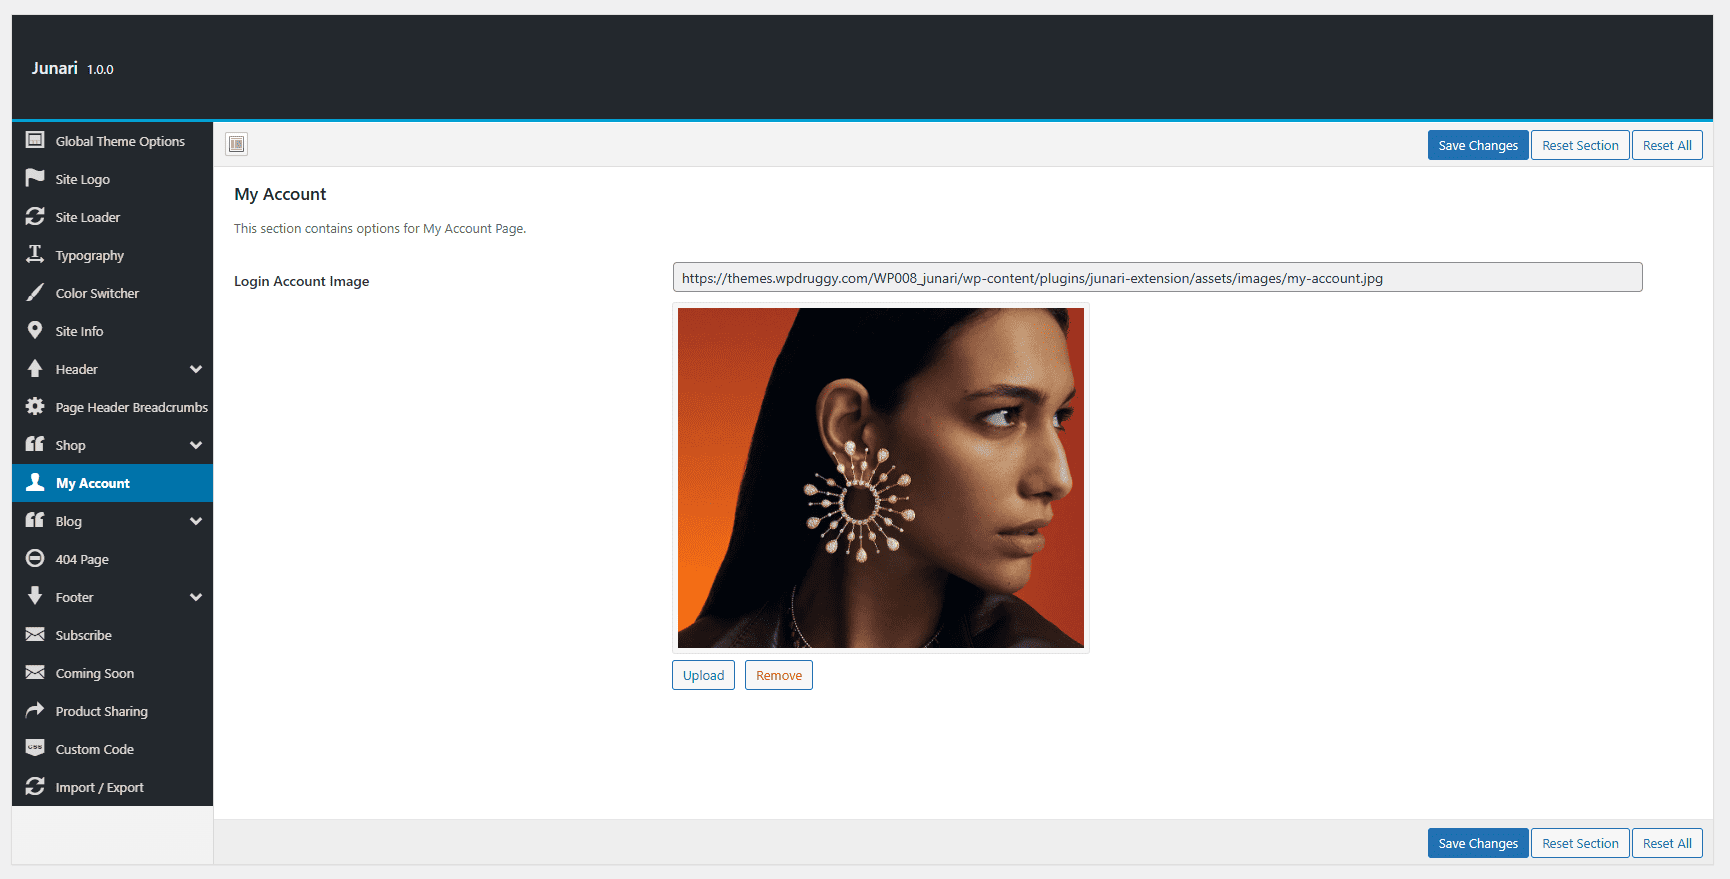Expand the Header submenu chevron
This screenshot has width=1730, height=879.
coord(196,369)
